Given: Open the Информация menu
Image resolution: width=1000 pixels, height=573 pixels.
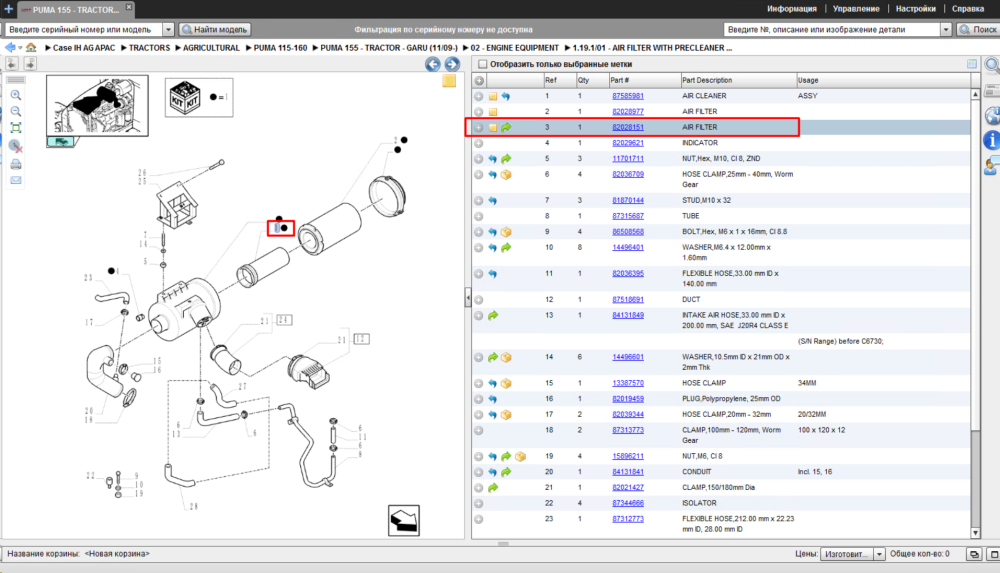Looking at the screenshot, I should pyautogui.click(x=791, y=9).
